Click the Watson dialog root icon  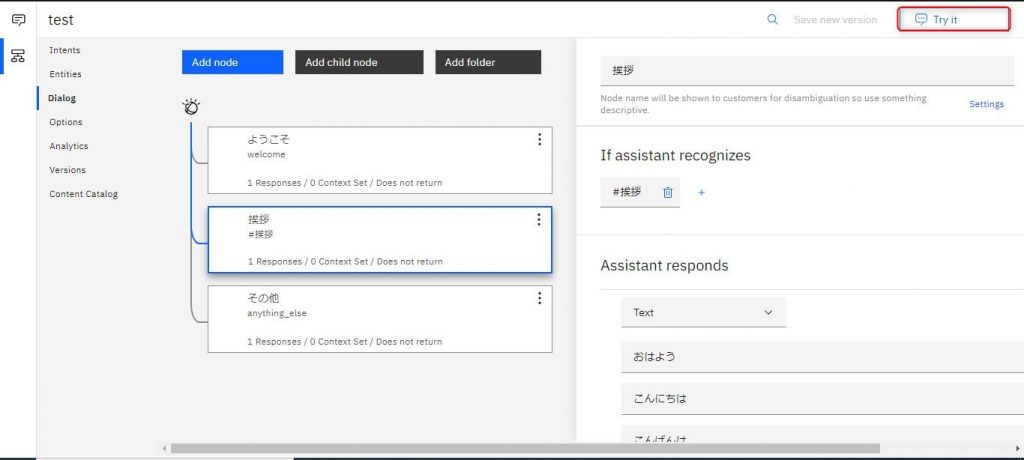click(x=191, y=107)
